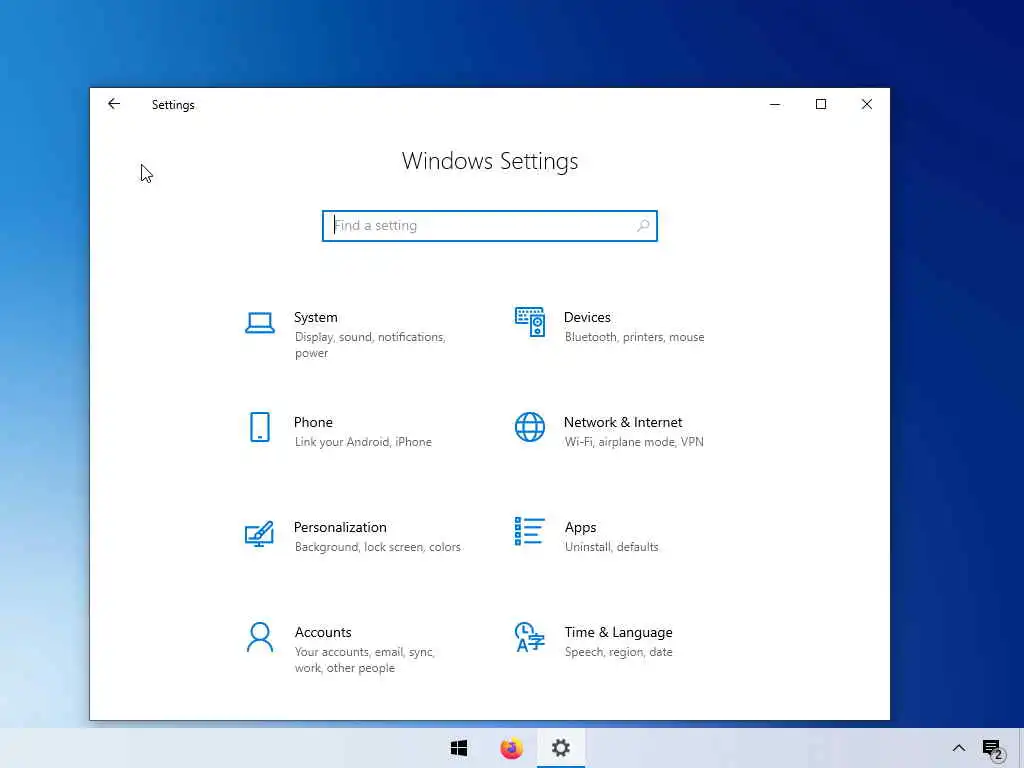The height and width of the screenshot is (768, 1024).
Task: Click the Phone heading
Action: [313, 423]
